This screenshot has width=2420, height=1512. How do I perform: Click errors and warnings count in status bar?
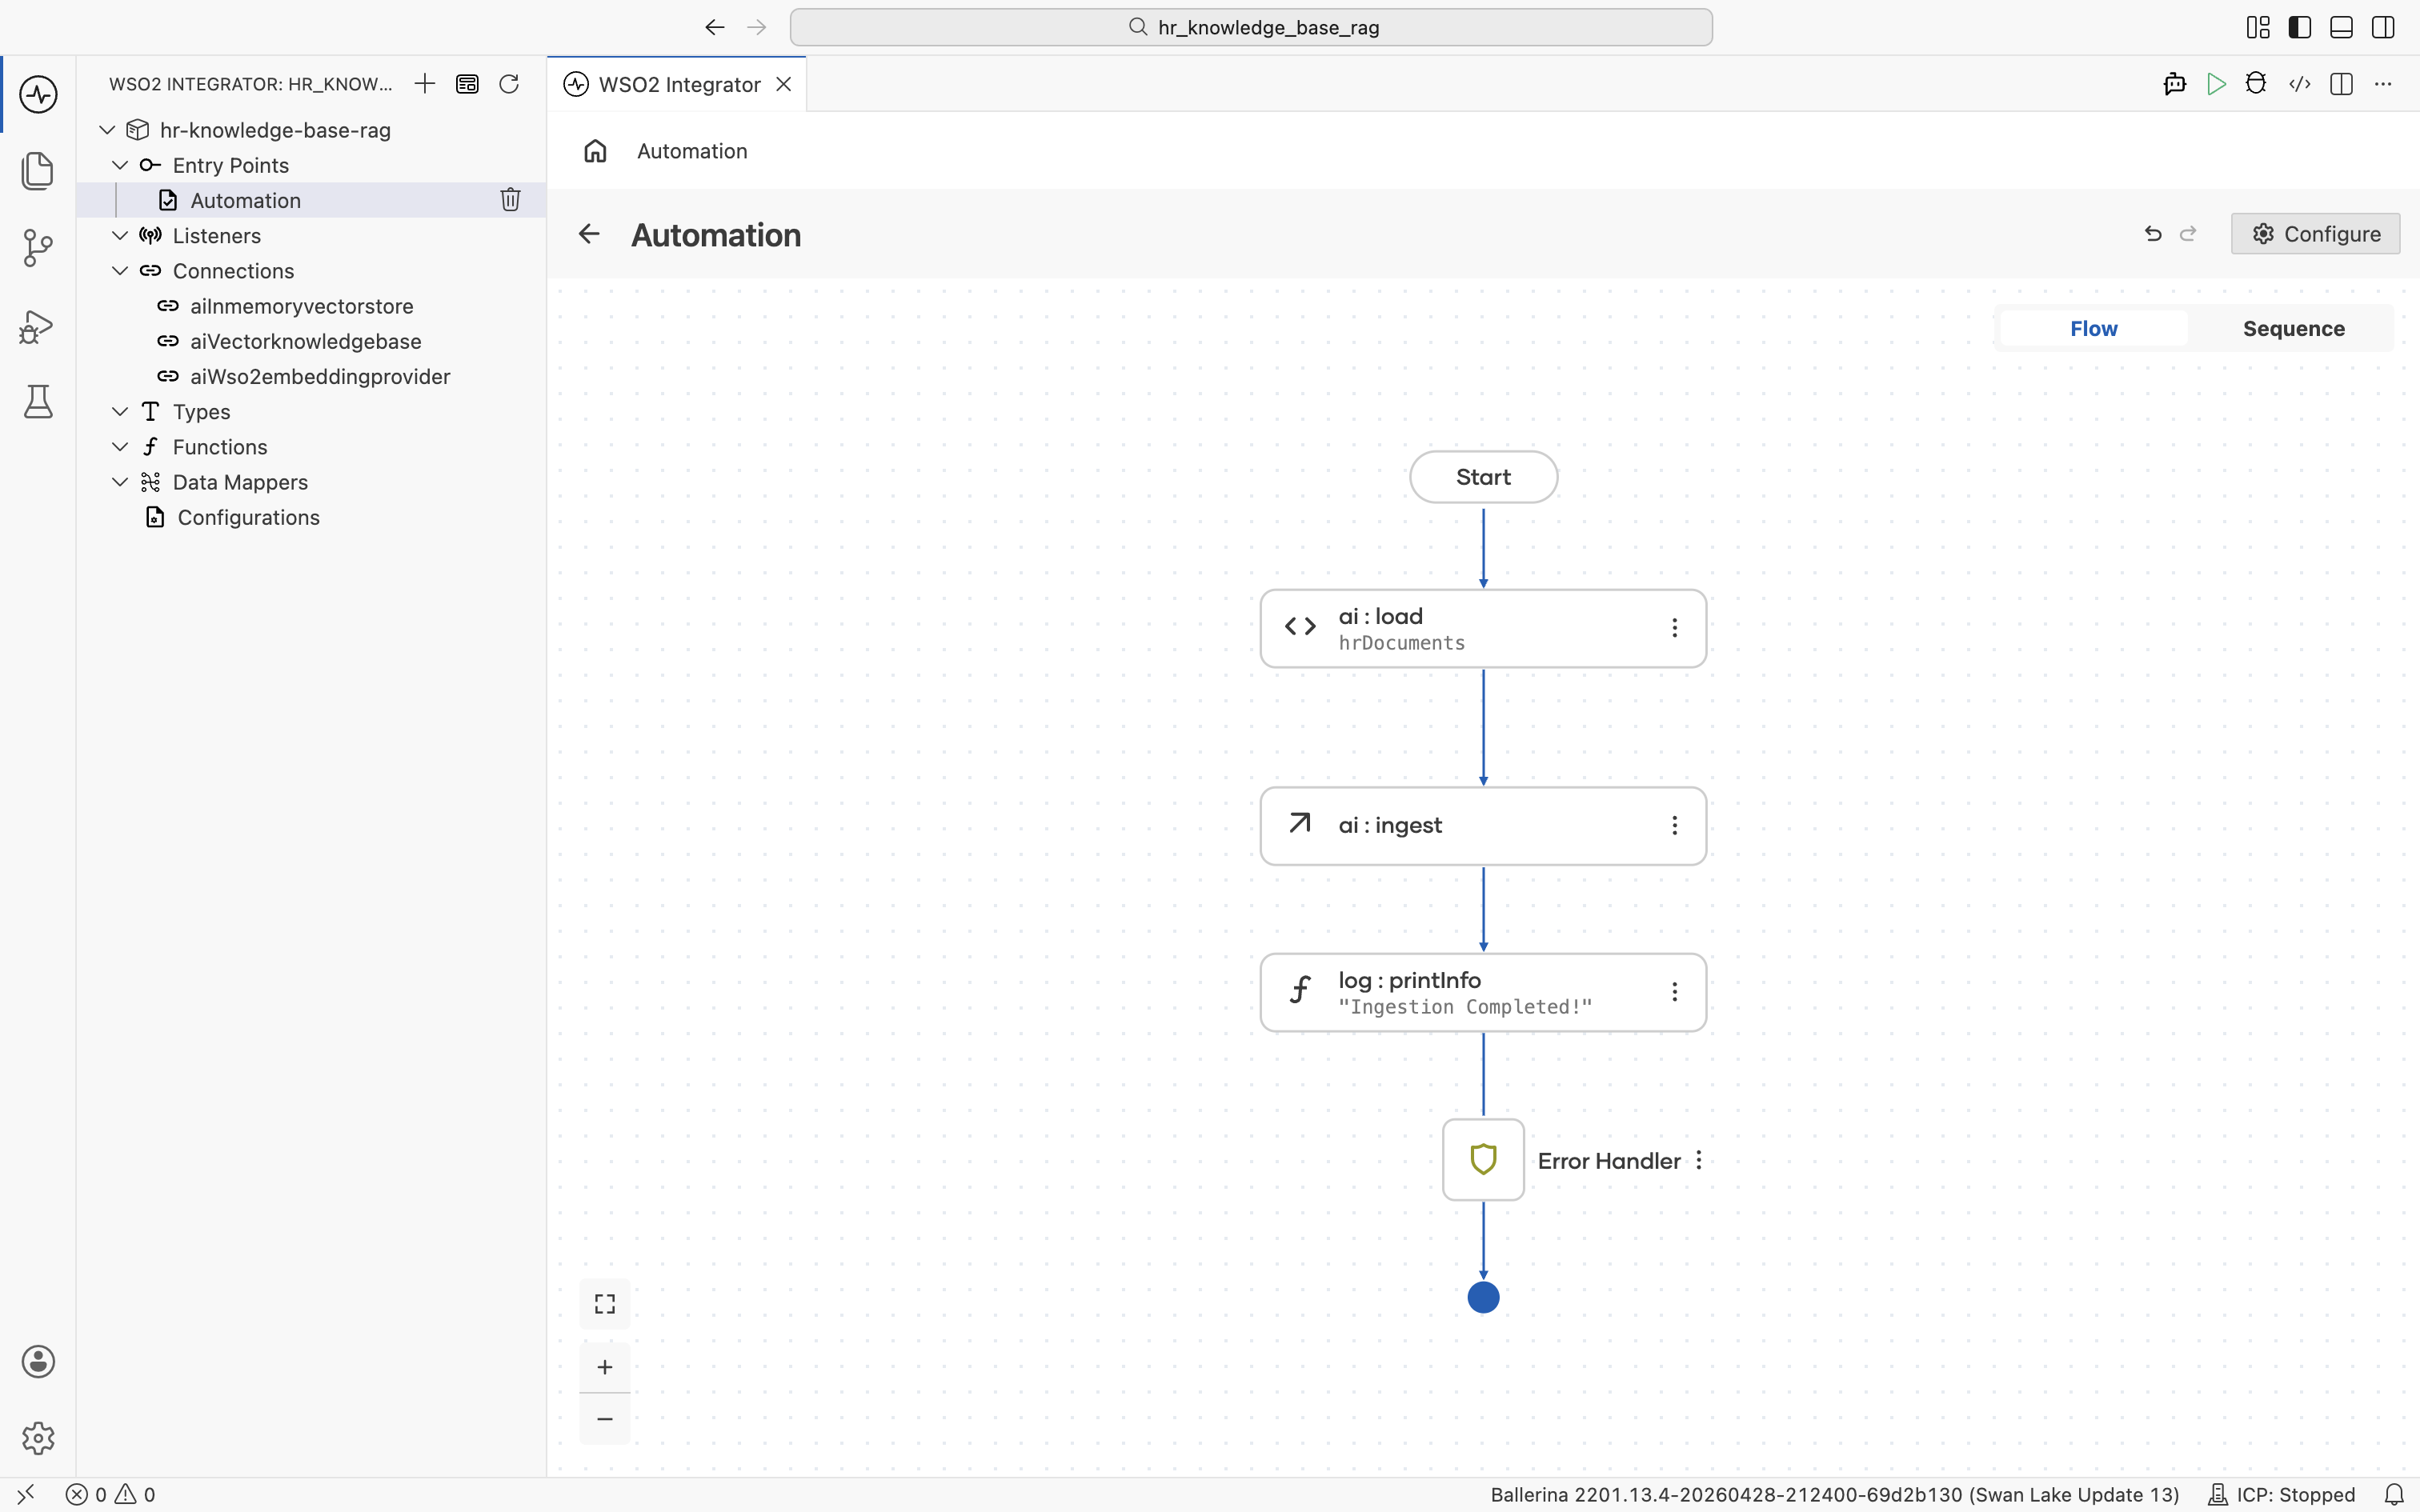click(111, 1495)
